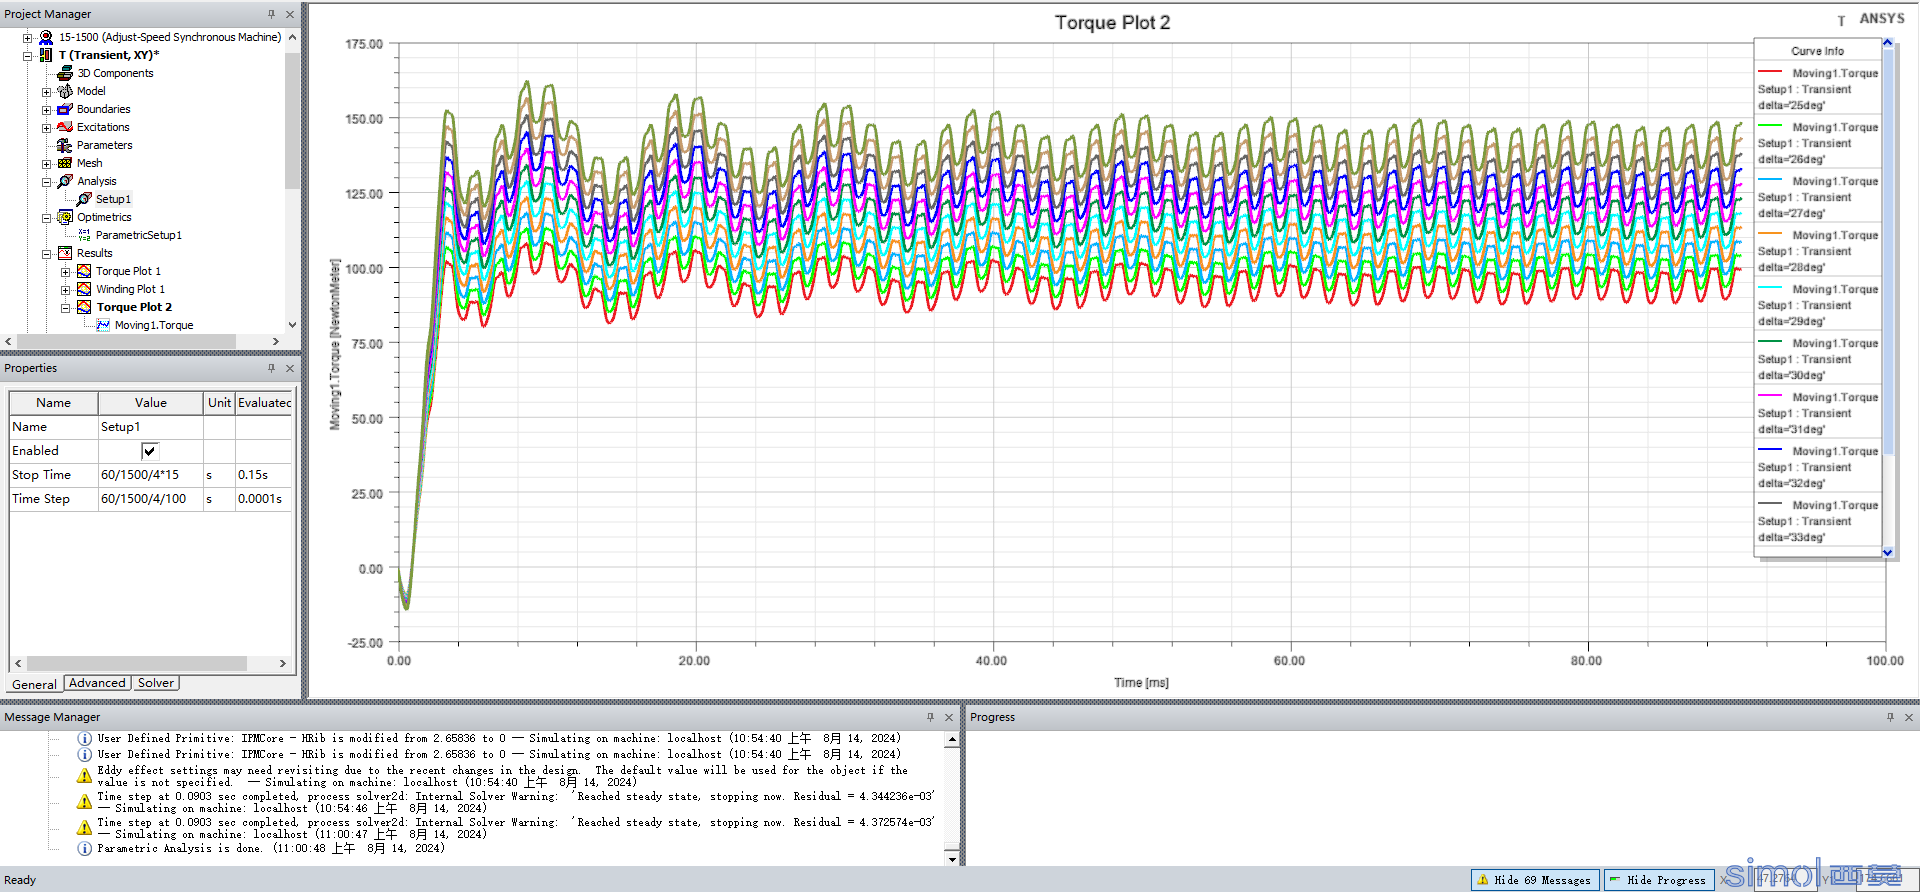
Task: Expand the Winding Plot 1 node
Action: click(65, 289)
